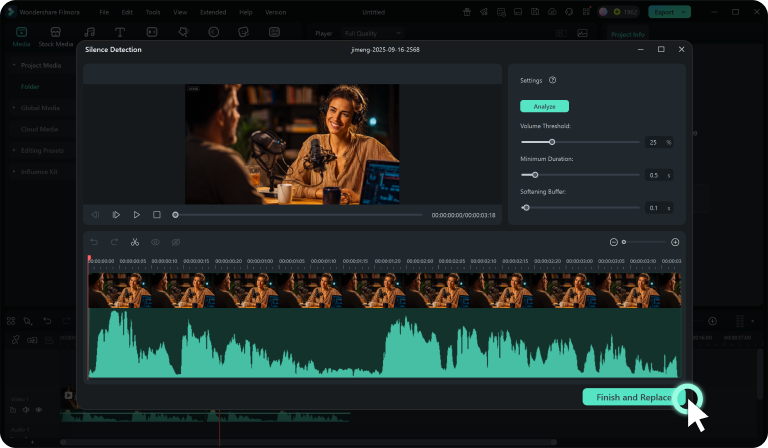Open the Edit menu in Filmora
Screen dimensions: 768x448
pyautogui.click(x=127, y=12)
